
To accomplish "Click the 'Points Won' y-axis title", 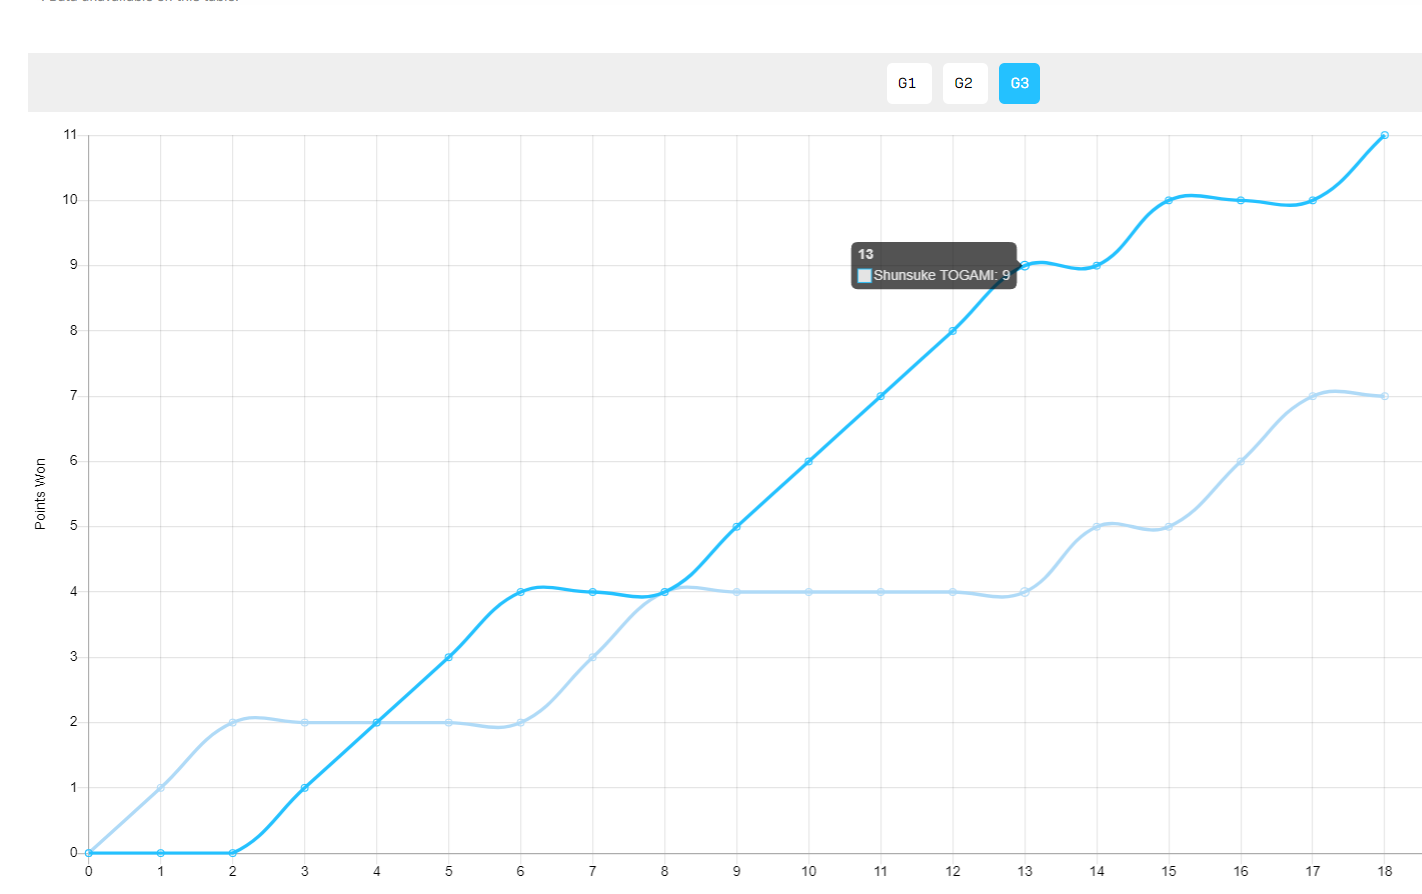I will (x=40, y=494).
